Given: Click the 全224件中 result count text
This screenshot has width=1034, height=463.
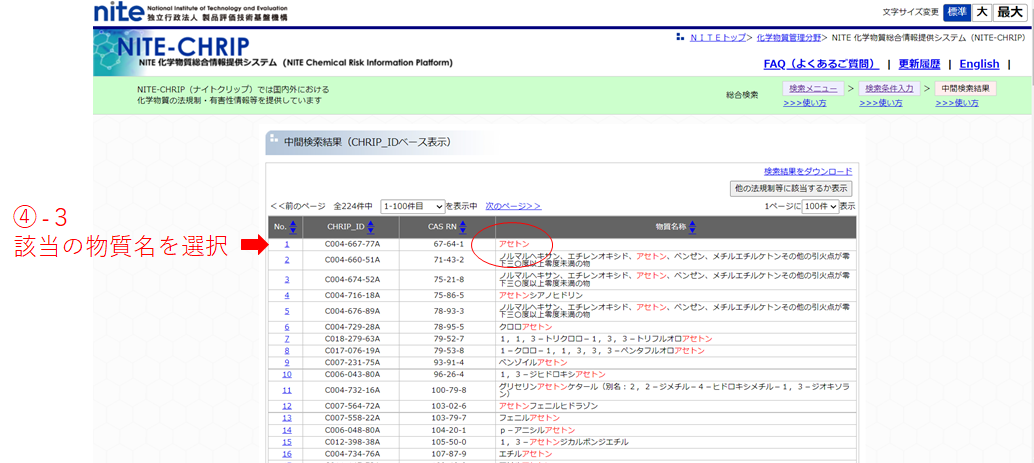Looking at the screenshot, I should coord(353,206).
